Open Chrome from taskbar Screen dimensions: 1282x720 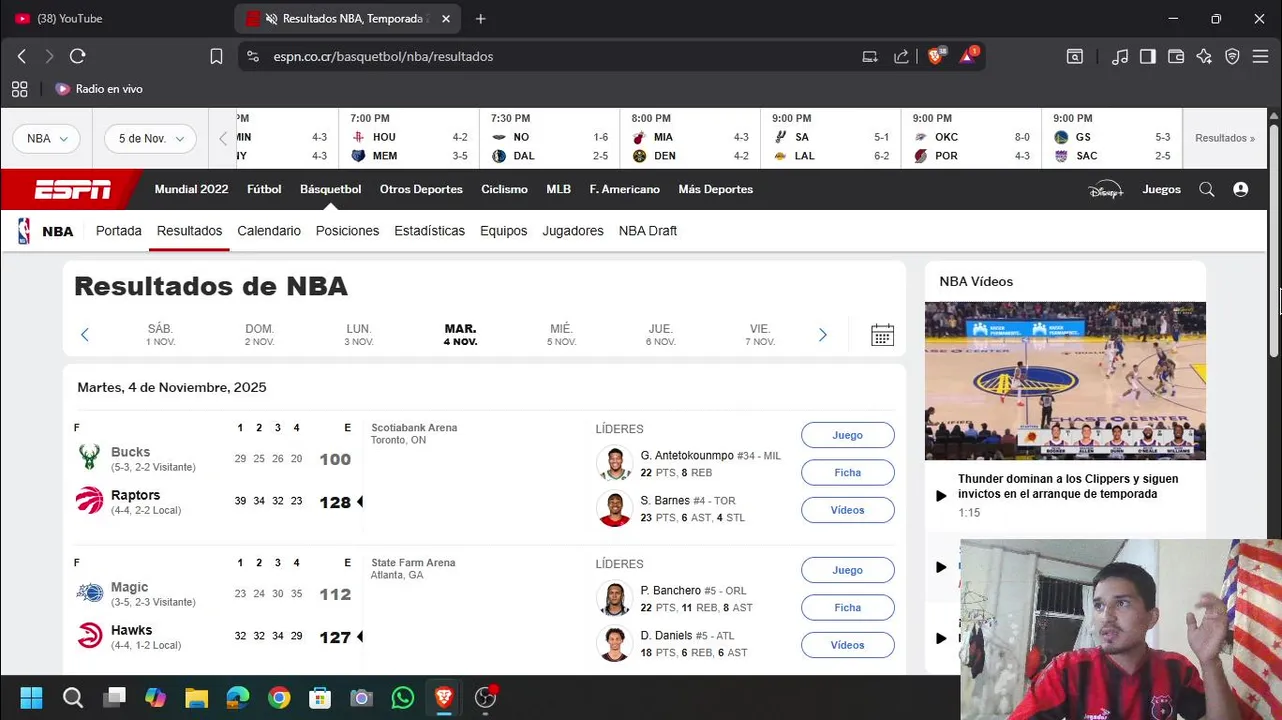click(279, 698)
